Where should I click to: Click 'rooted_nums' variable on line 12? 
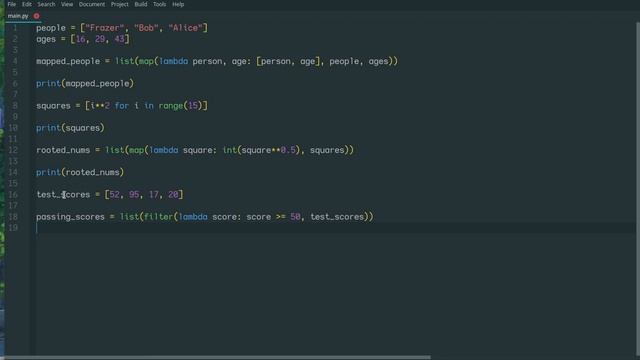(x=63, y=150)
